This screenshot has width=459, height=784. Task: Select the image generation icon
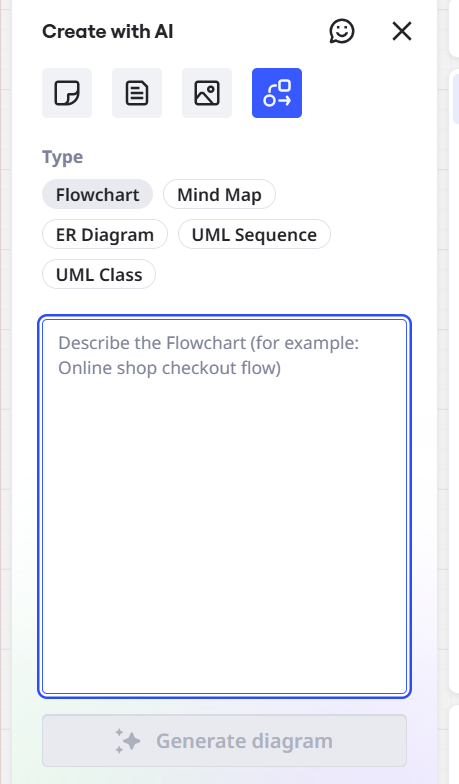[x=207, y=93]
